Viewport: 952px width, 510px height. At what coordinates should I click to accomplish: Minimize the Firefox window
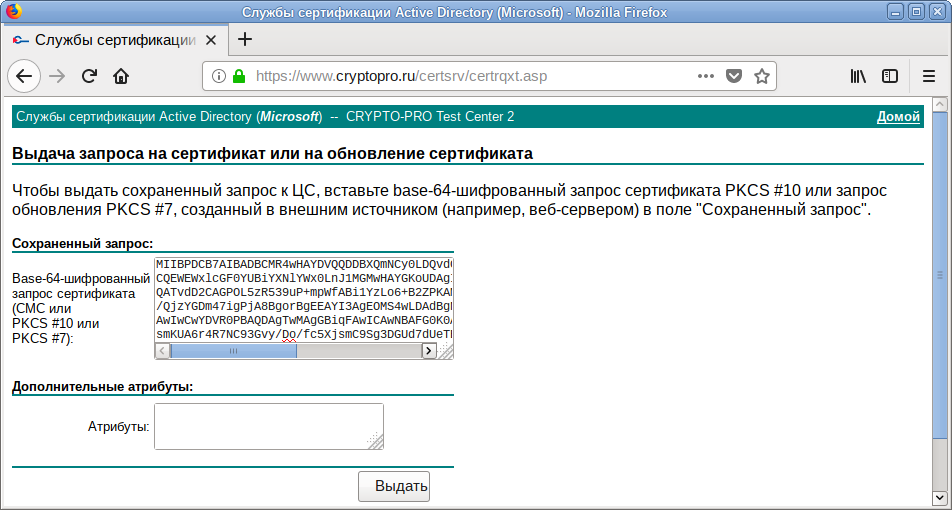[x=895, y=11]
